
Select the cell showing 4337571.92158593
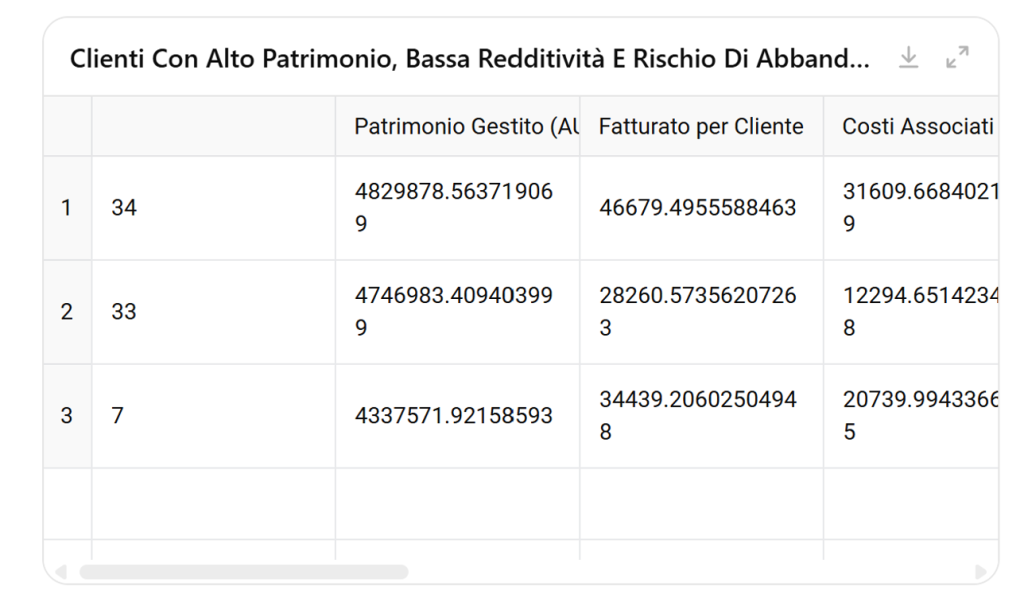click(458, 415)
